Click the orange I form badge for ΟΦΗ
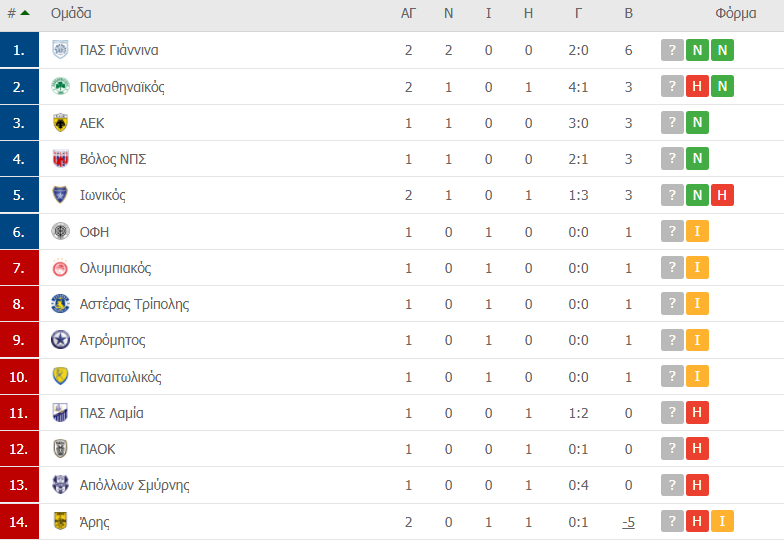The width and height of the screenshot is (784, 544). [697, 231]
